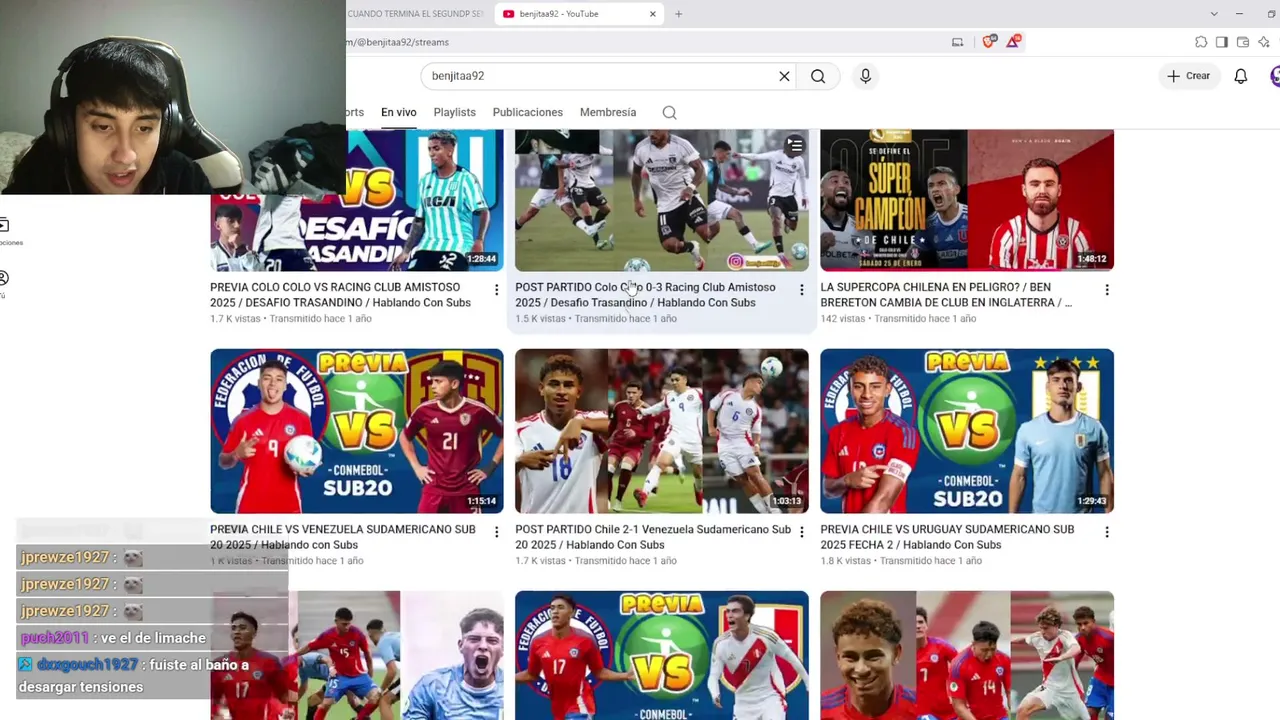The width and height of the screenshot is (1280, 720).
Task: Clear the YouTube search box text
Action: click(x=784, y=76)
